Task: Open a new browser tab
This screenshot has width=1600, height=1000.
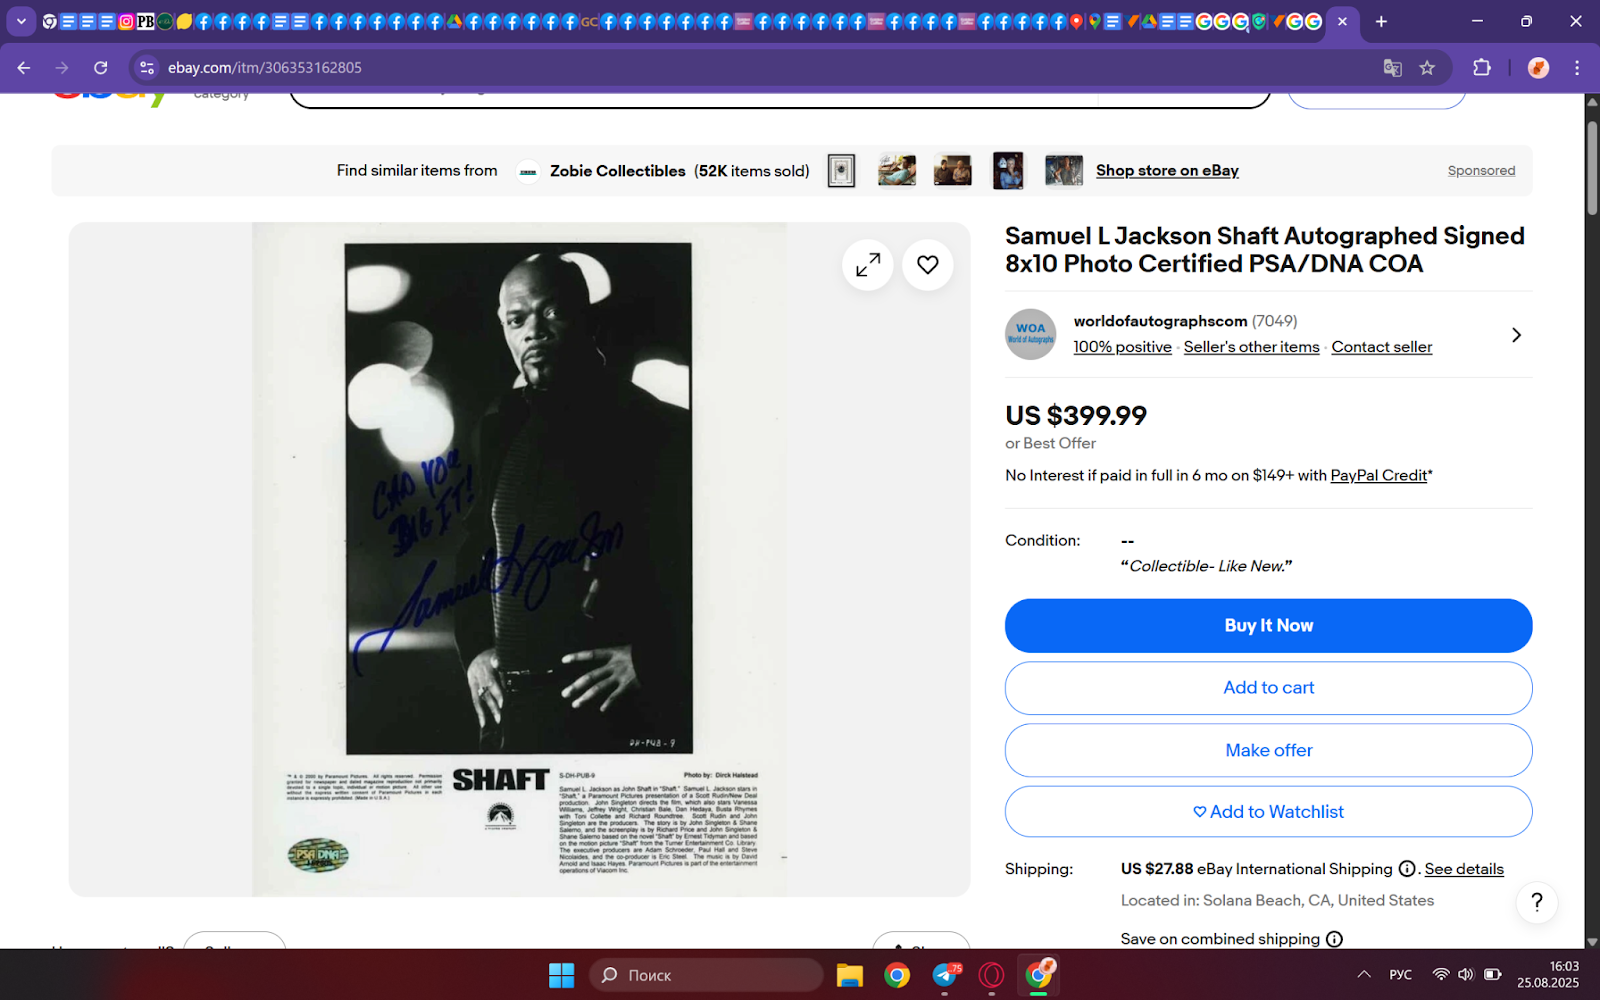Action: click(1381, 21)
